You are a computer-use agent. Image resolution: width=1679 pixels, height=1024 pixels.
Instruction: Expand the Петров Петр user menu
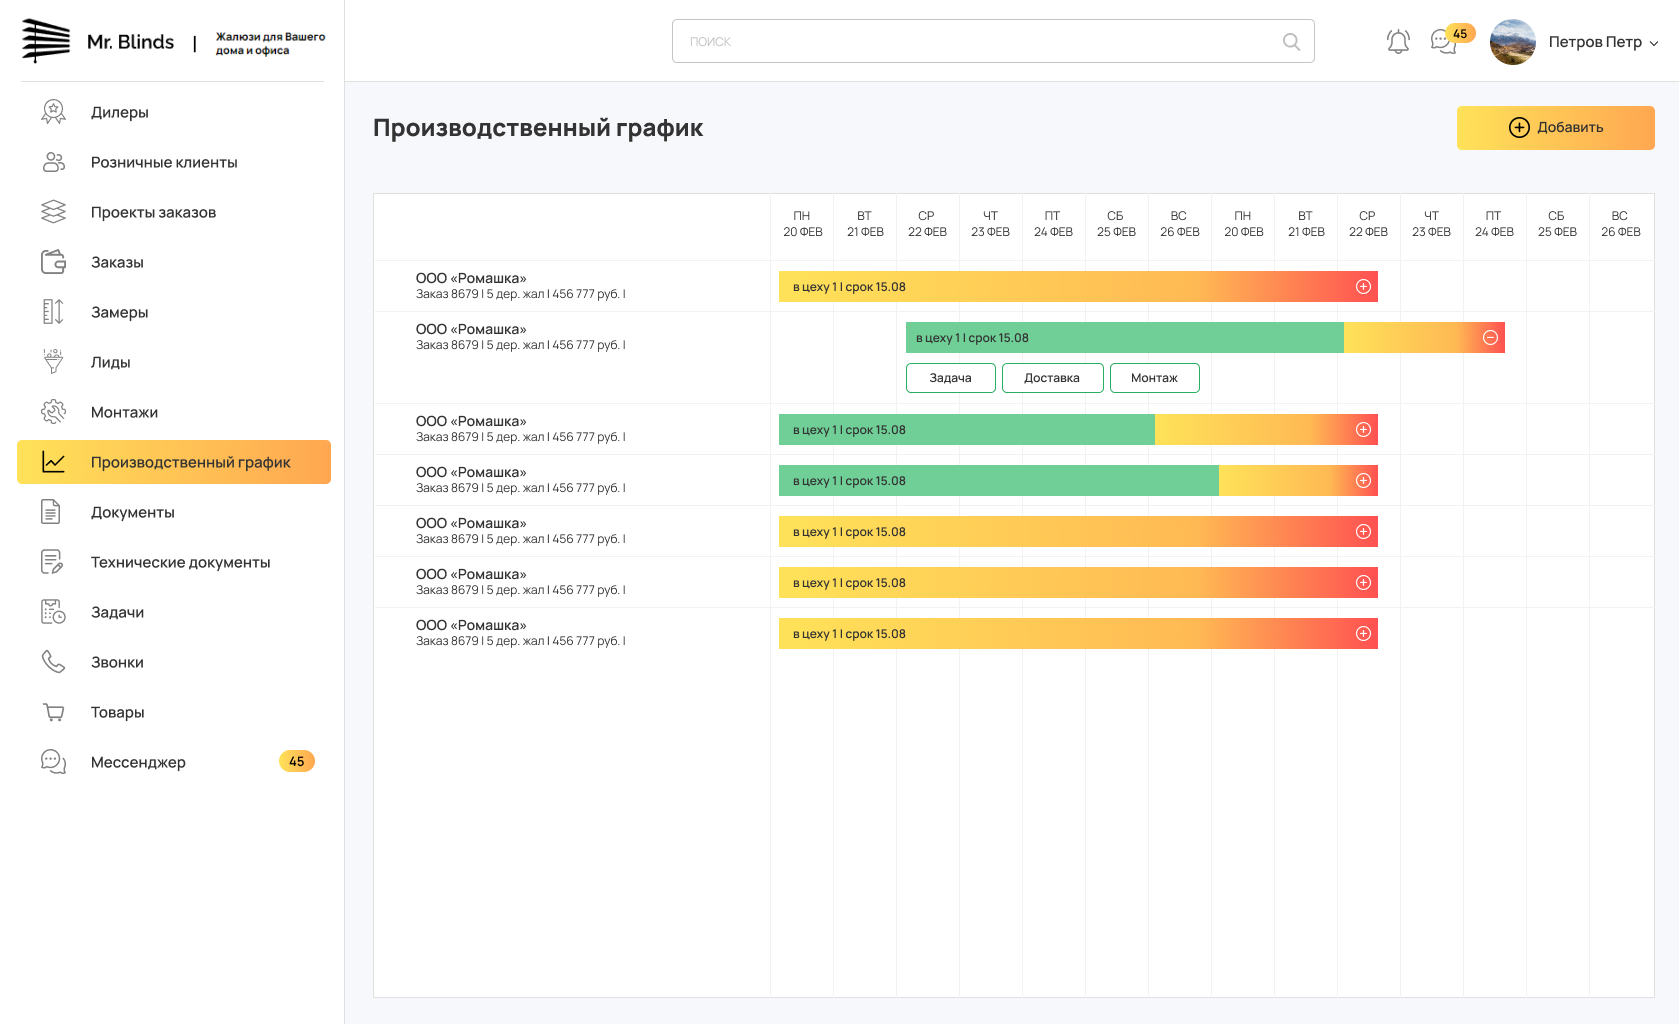click(x=1603, y=42)
